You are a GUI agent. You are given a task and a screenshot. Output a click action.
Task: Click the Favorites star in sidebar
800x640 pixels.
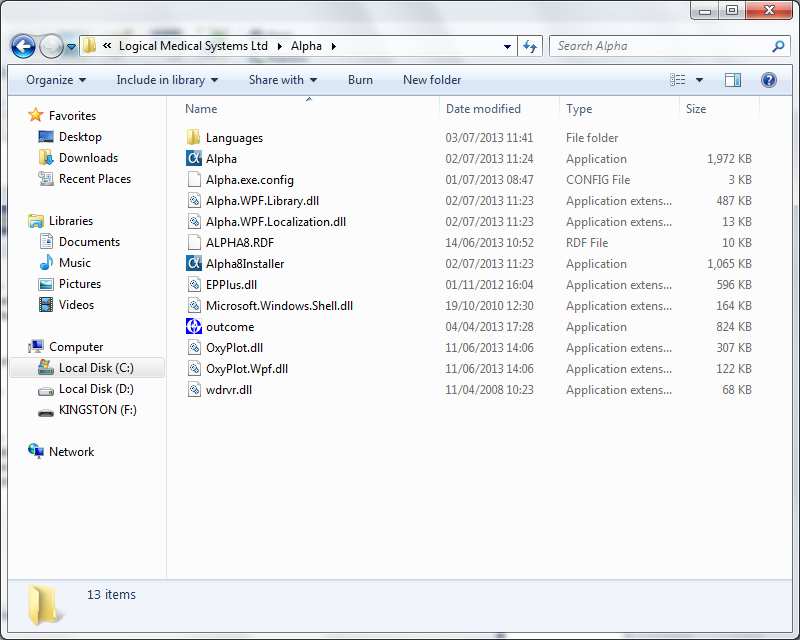pos(36,115)
